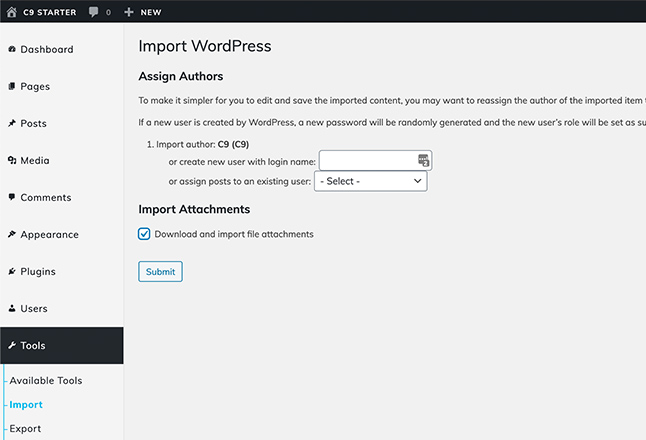Open the Comments menu item
Image resolution: width=646 pixels, height=440 pixels.
click(46, 198)
